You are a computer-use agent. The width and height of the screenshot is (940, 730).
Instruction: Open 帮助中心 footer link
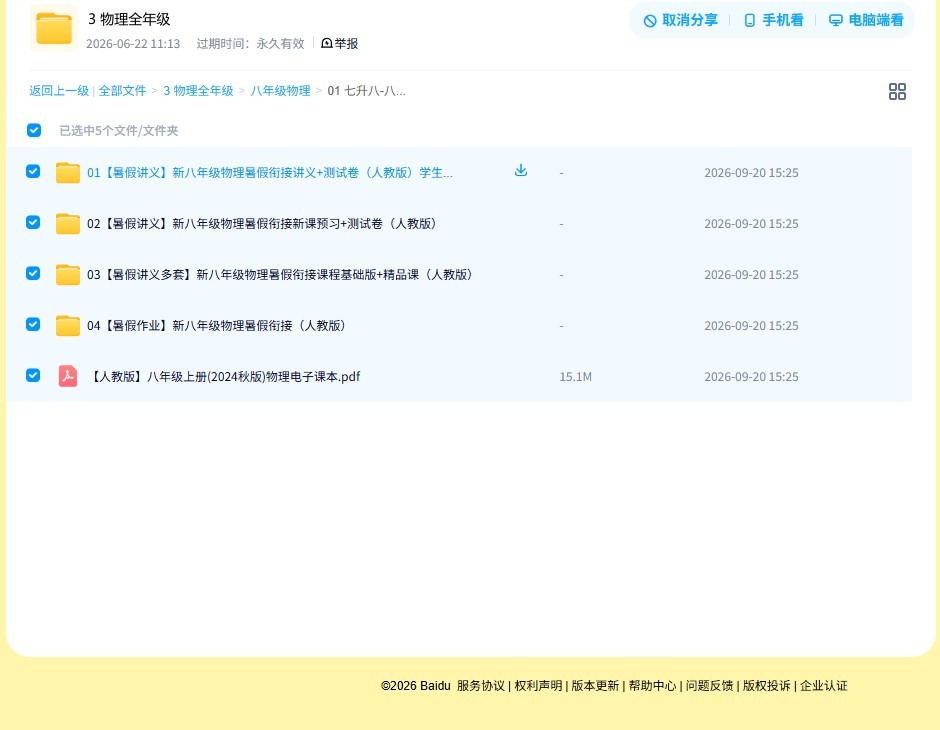652,686
